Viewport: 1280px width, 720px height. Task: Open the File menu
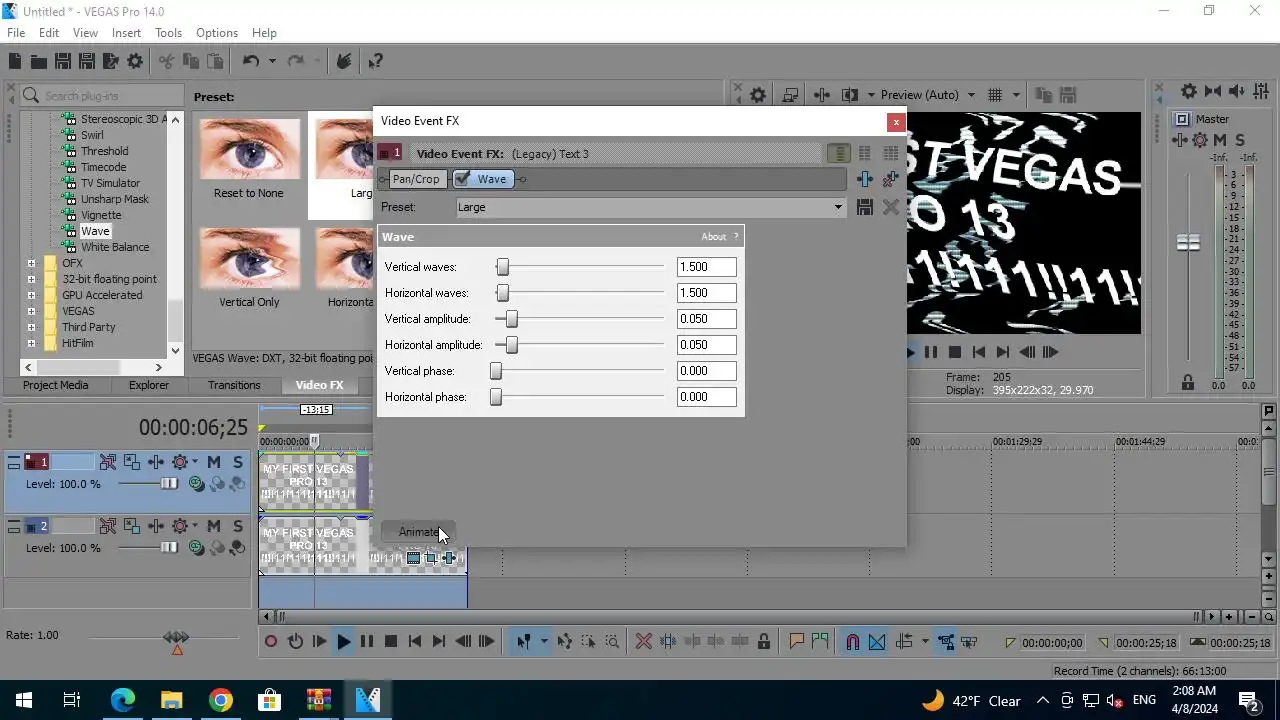(x=16, y=33)
